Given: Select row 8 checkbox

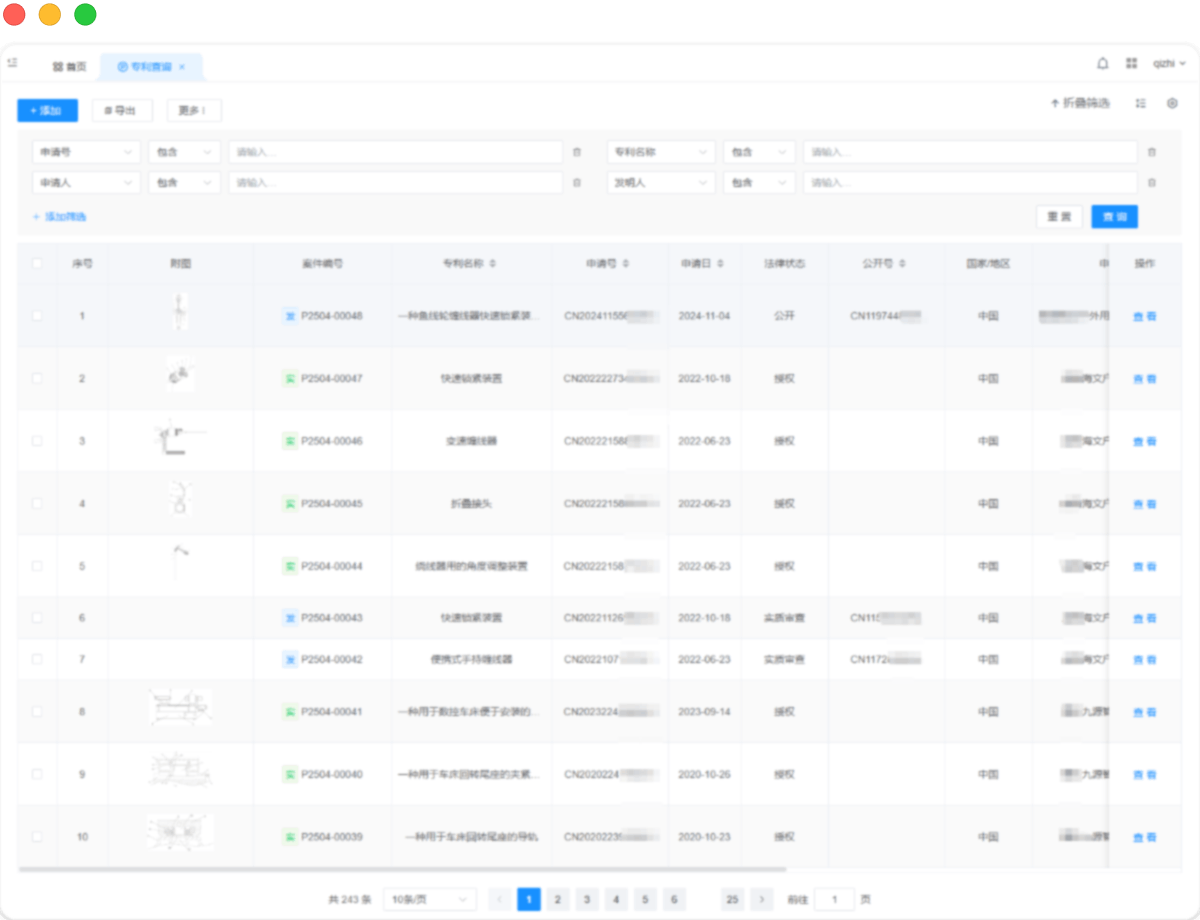Looking at the screenshot, I should 38,712.
